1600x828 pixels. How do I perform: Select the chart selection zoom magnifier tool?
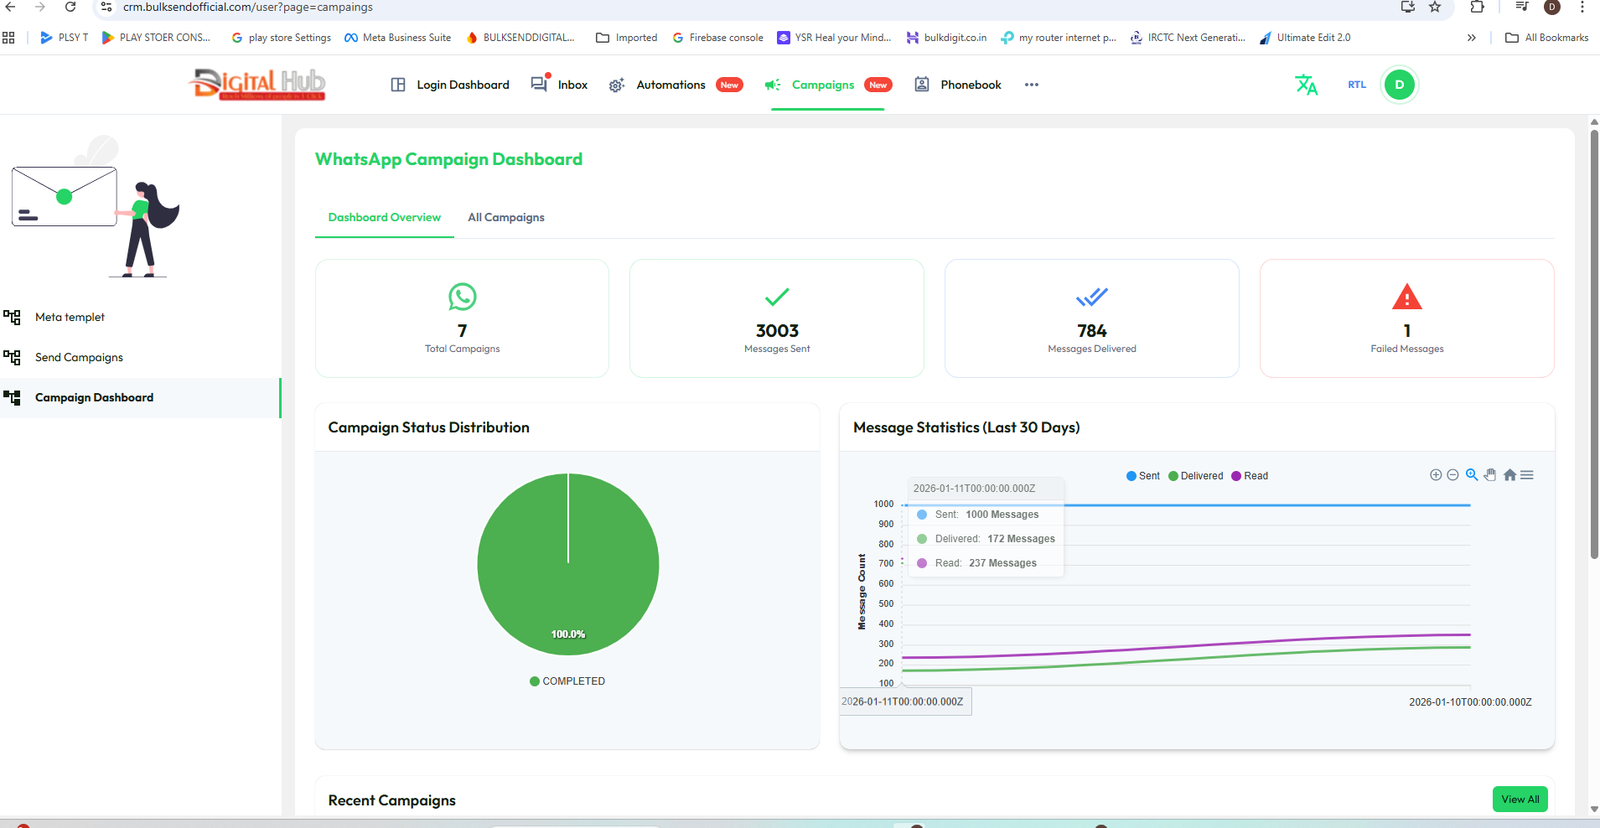[x=1471, y=475]
